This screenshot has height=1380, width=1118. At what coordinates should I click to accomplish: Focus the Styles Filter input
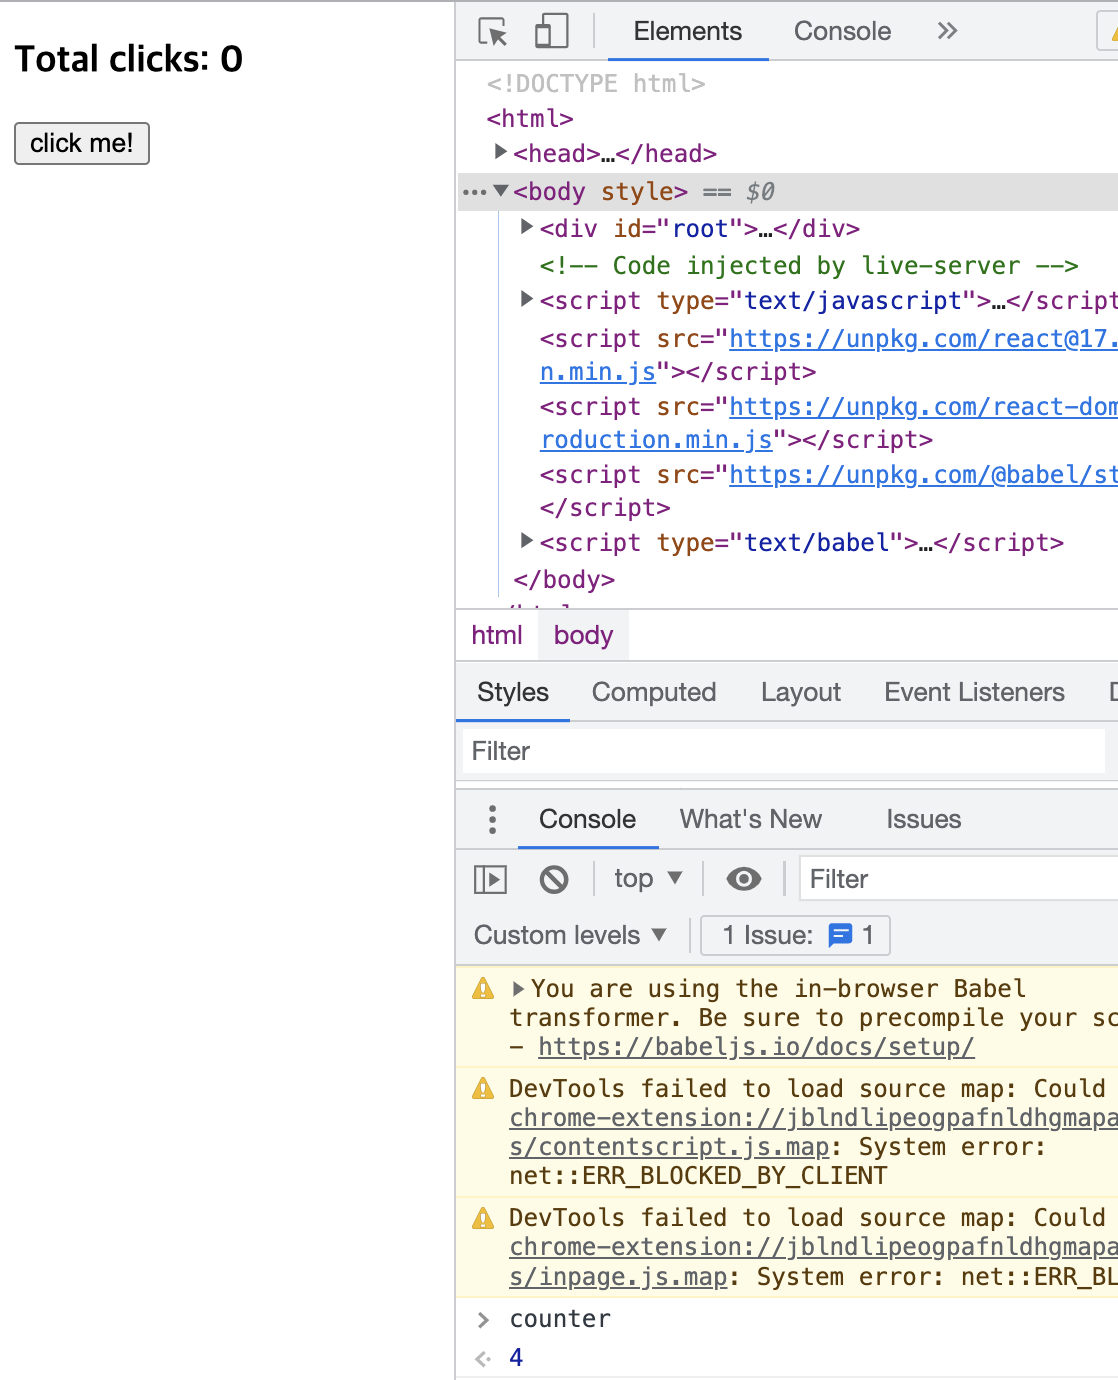tap(784, 751)
